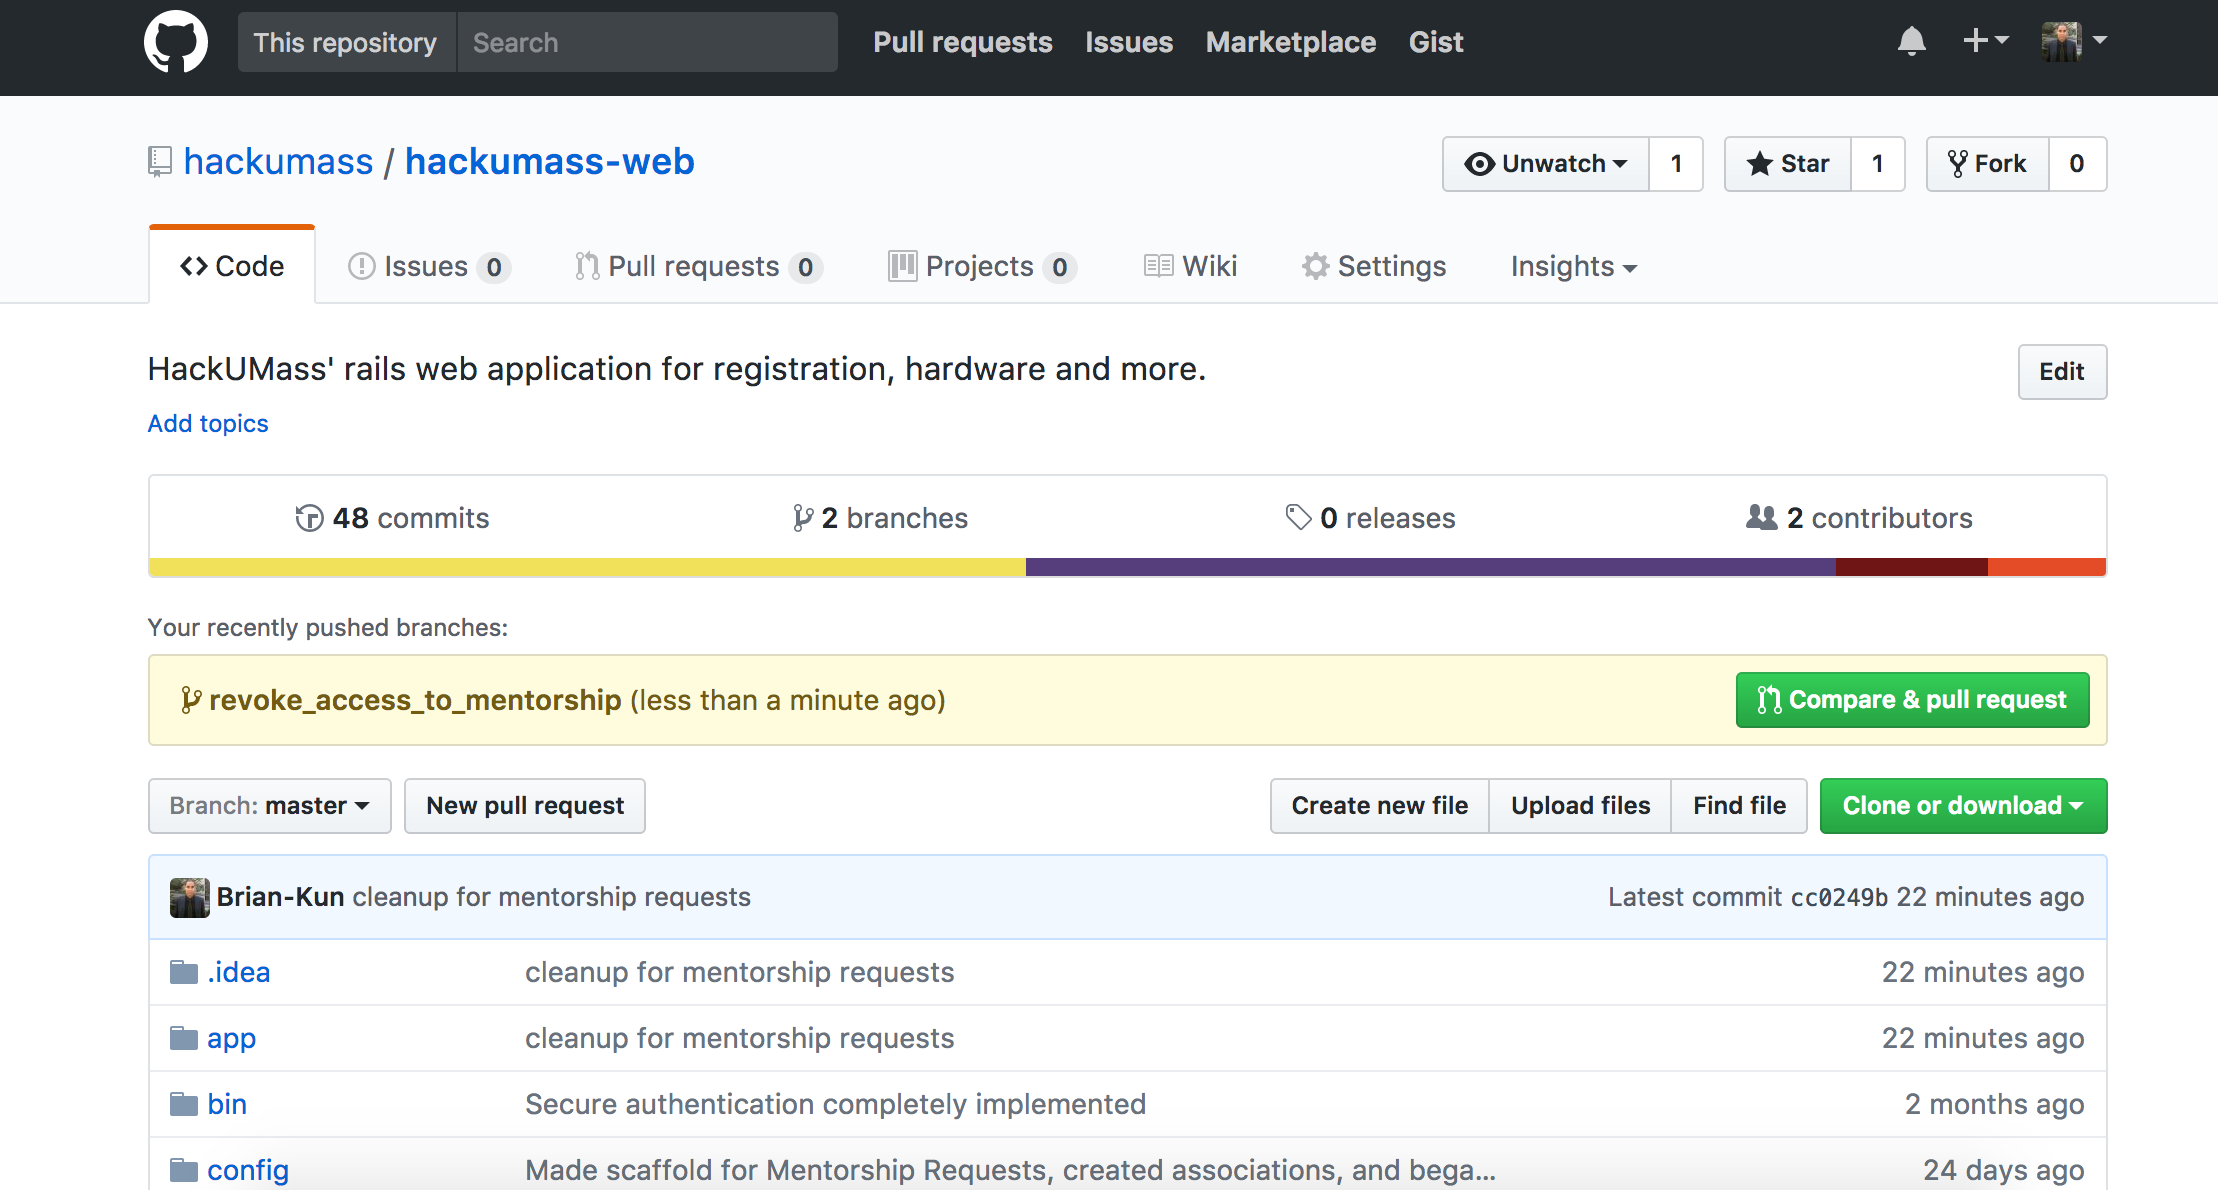Screen dimensions: 2218x1190
Task: Expand the Branch: master selector
Action: [x=269, y=806]
